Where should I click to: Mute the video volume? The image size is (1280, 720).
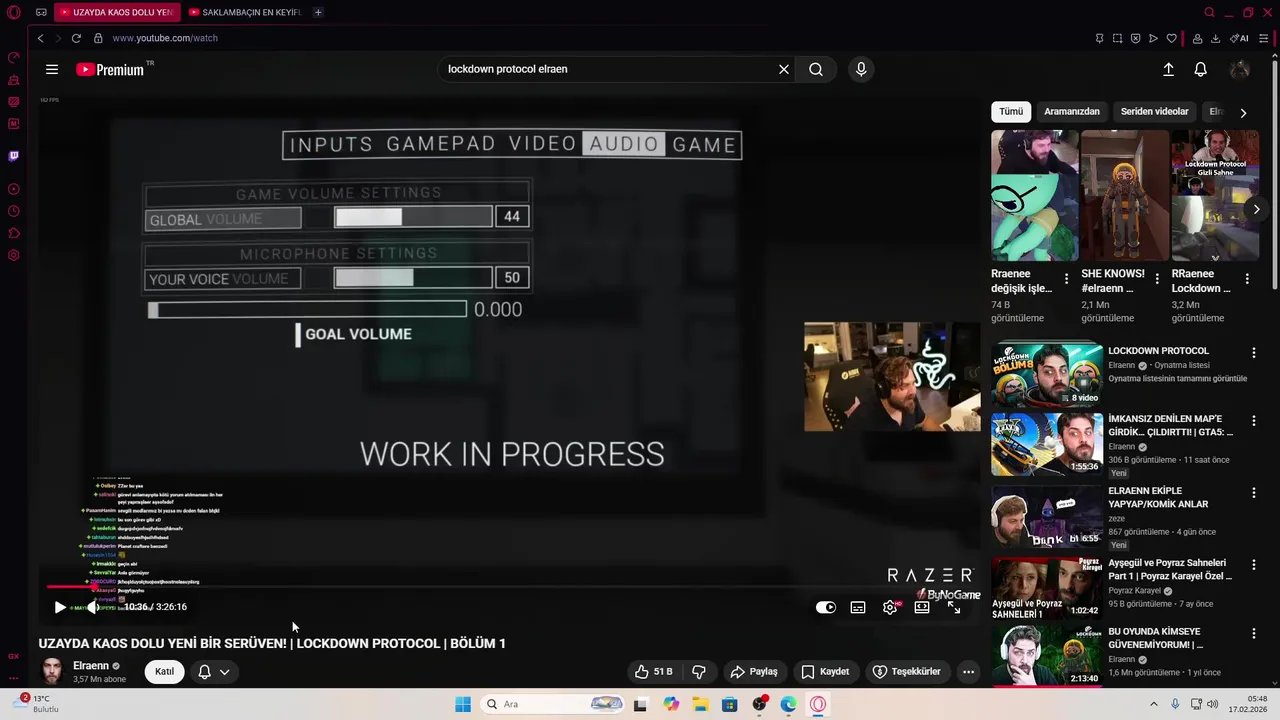pyautogui.click(x=93, y=607)
